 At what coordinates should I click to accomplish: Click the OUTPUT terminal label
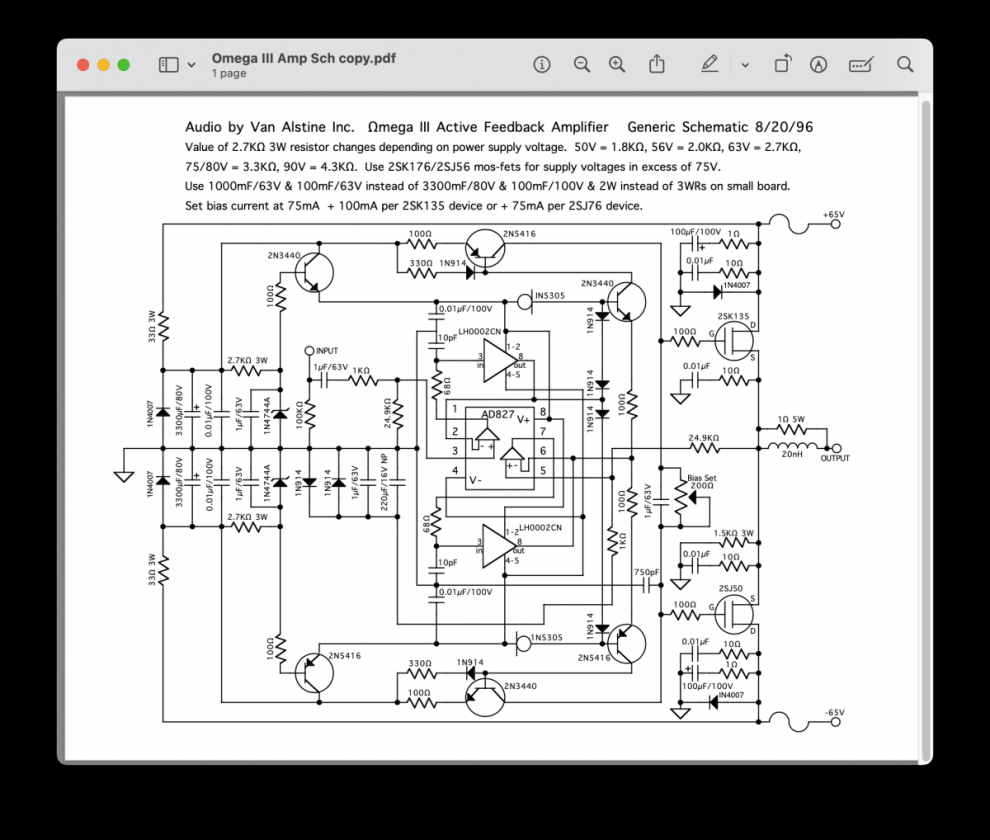click(x=835, y=459)
